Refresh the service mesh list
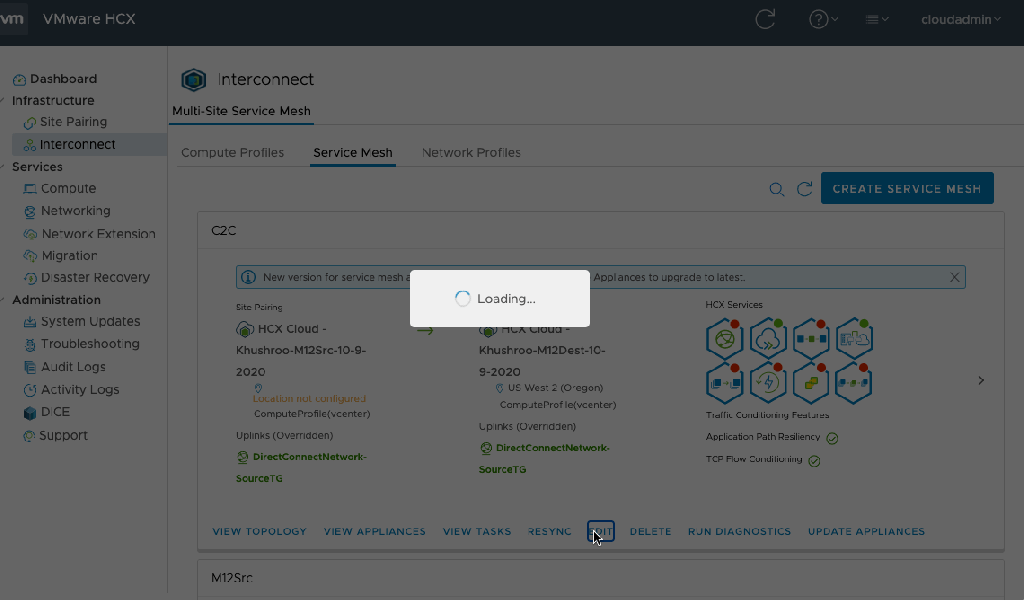This screenshot has height=600, width=1024. [804, 189]
